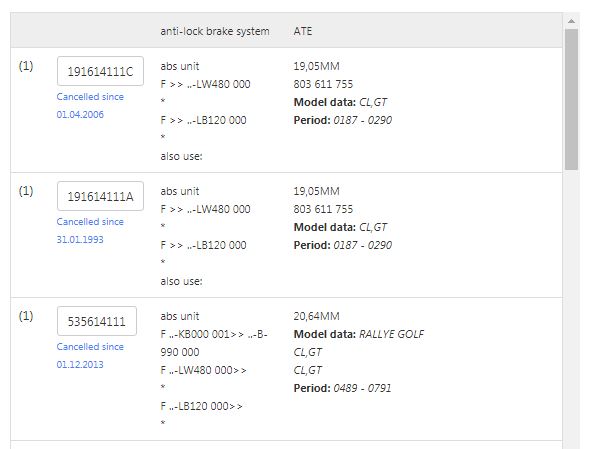Select part number 535614111 field
The image size is (591, 449).
point(97,321)
